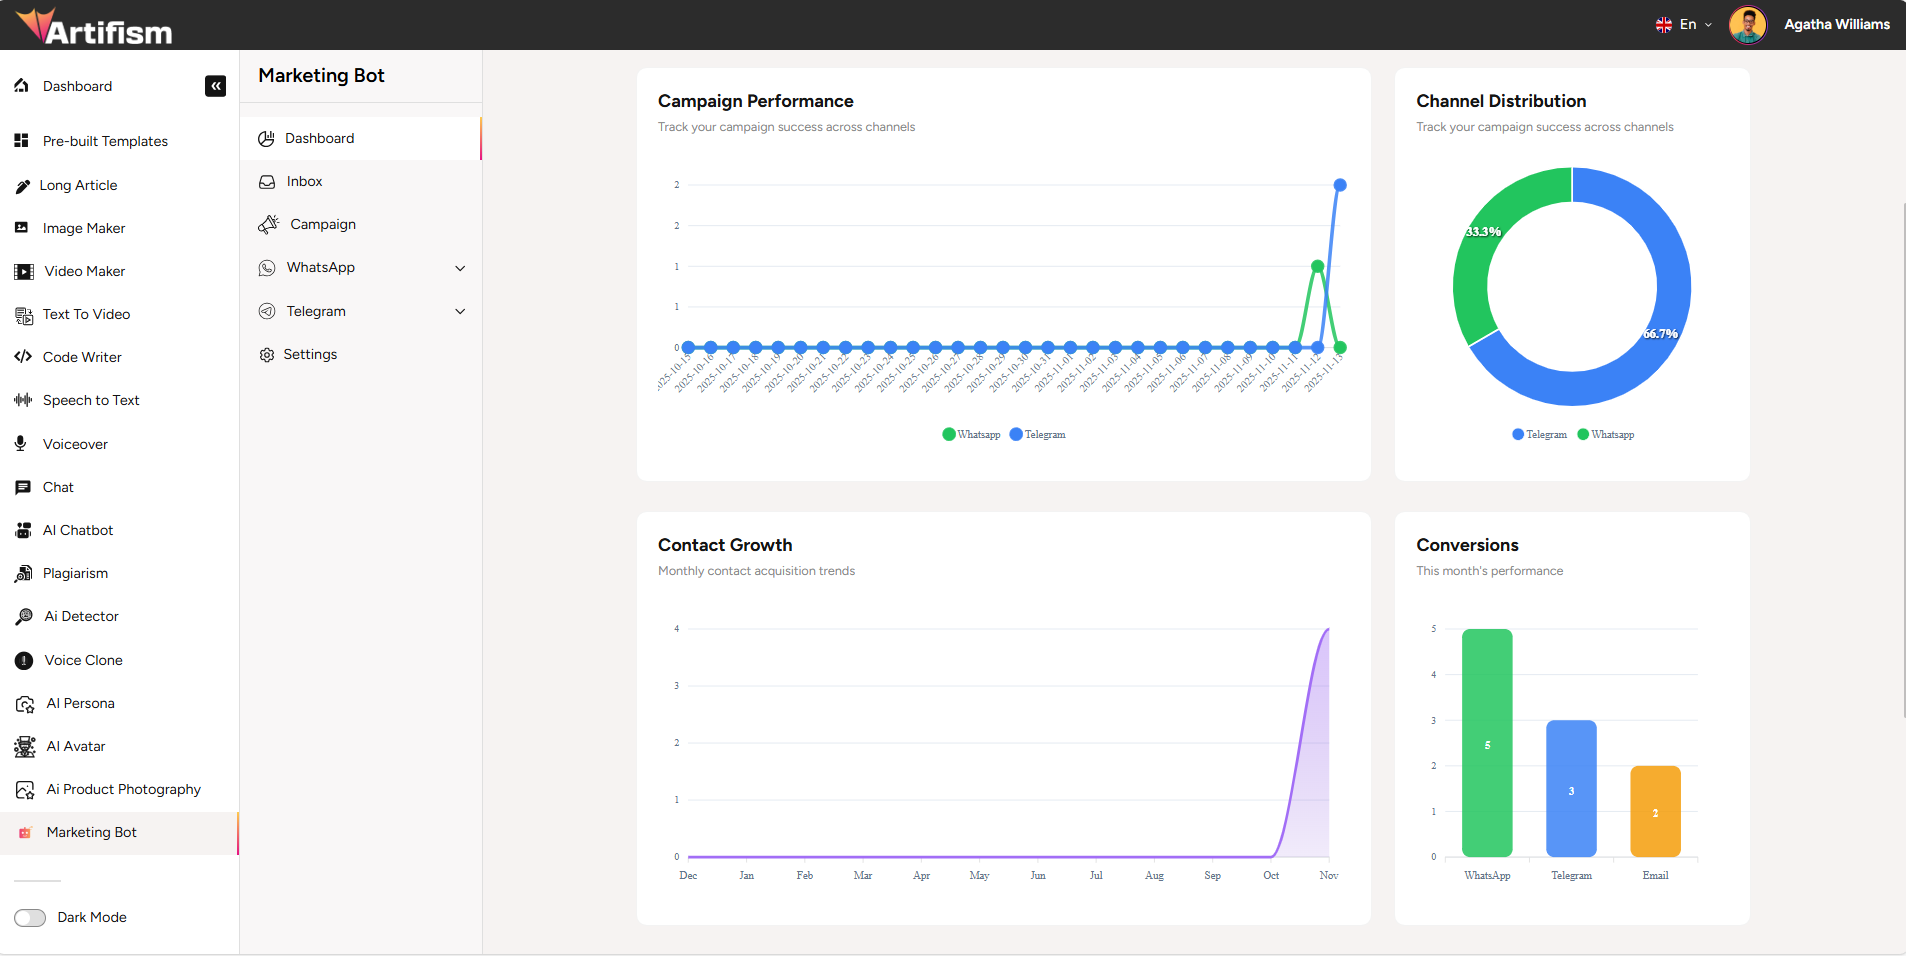1906x956 pixels.
Task: Open the language selector dropdown
Action: [1685, 24]
